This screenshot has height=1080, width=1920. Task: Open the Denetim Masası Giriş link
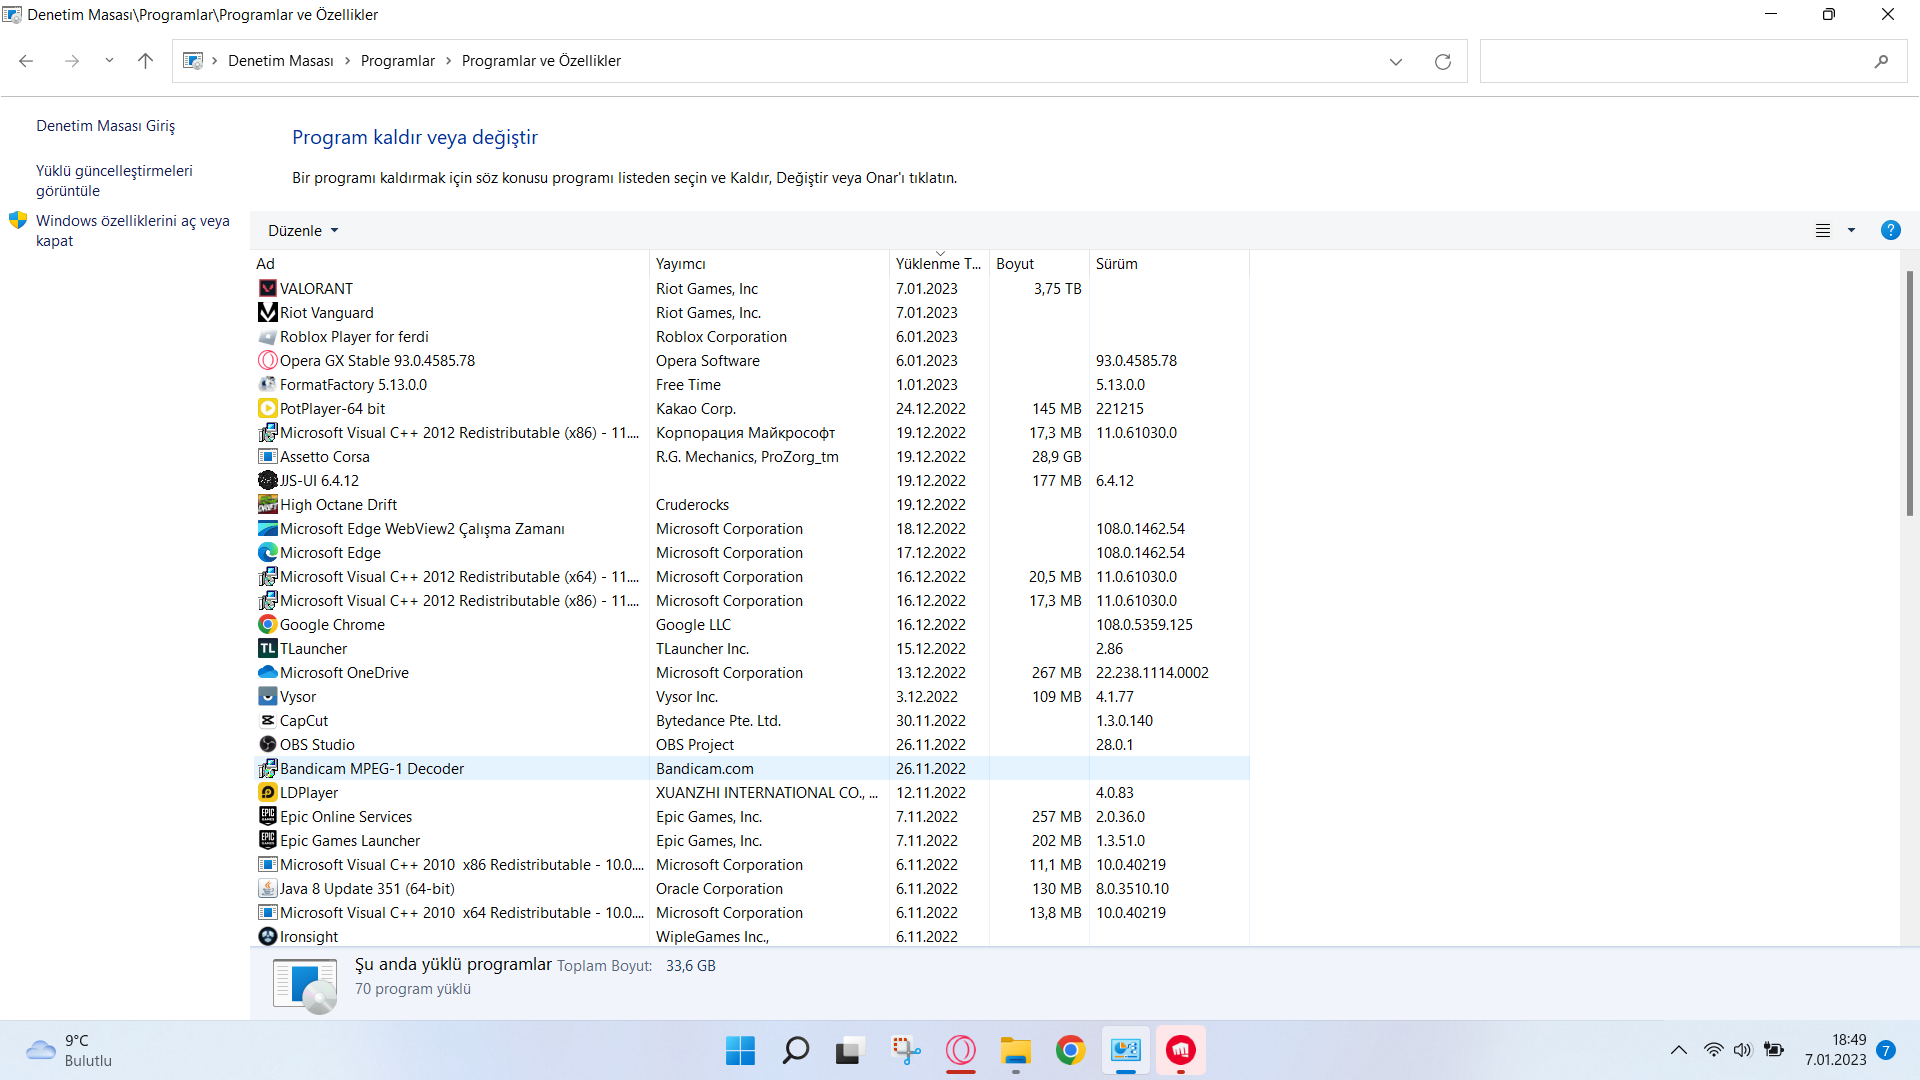(105, 126)
